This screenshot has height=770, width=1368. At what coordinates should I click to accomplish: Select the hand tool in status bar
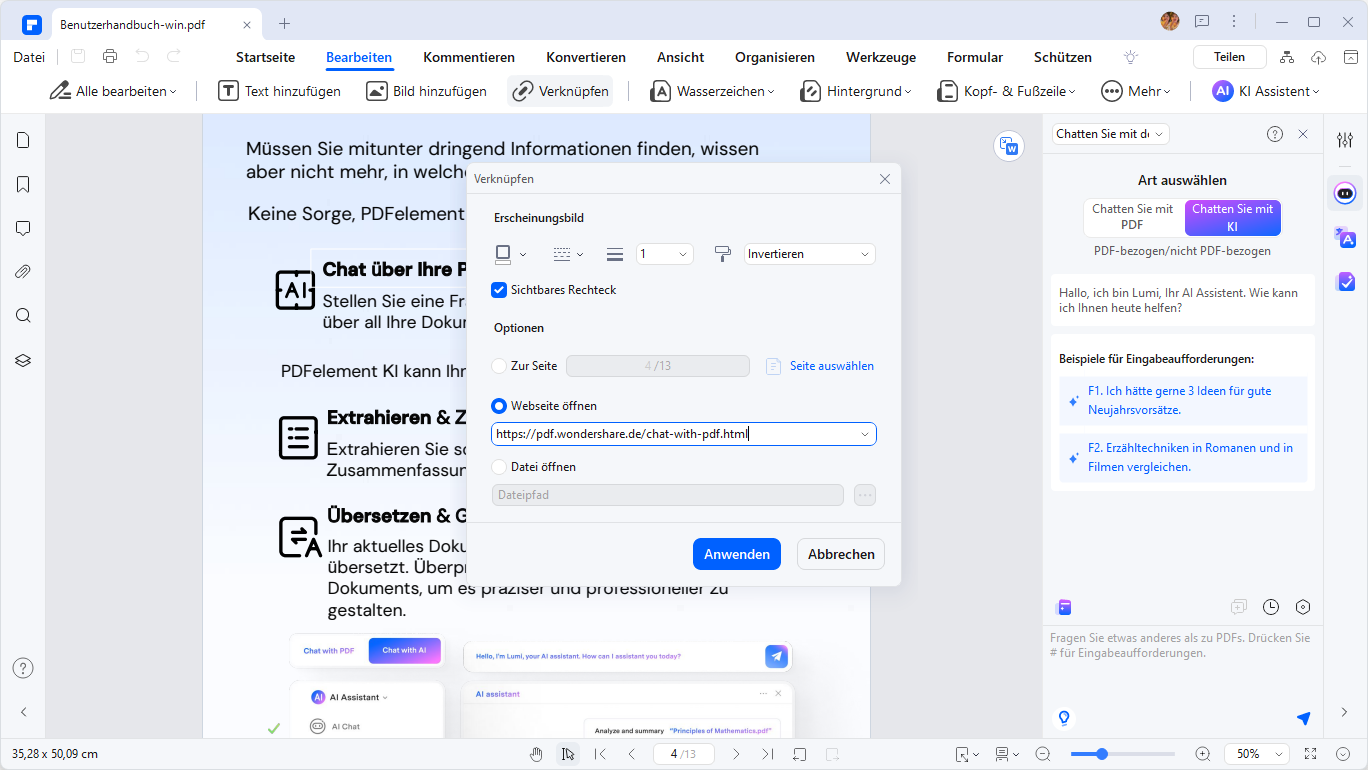click(536, 754)
